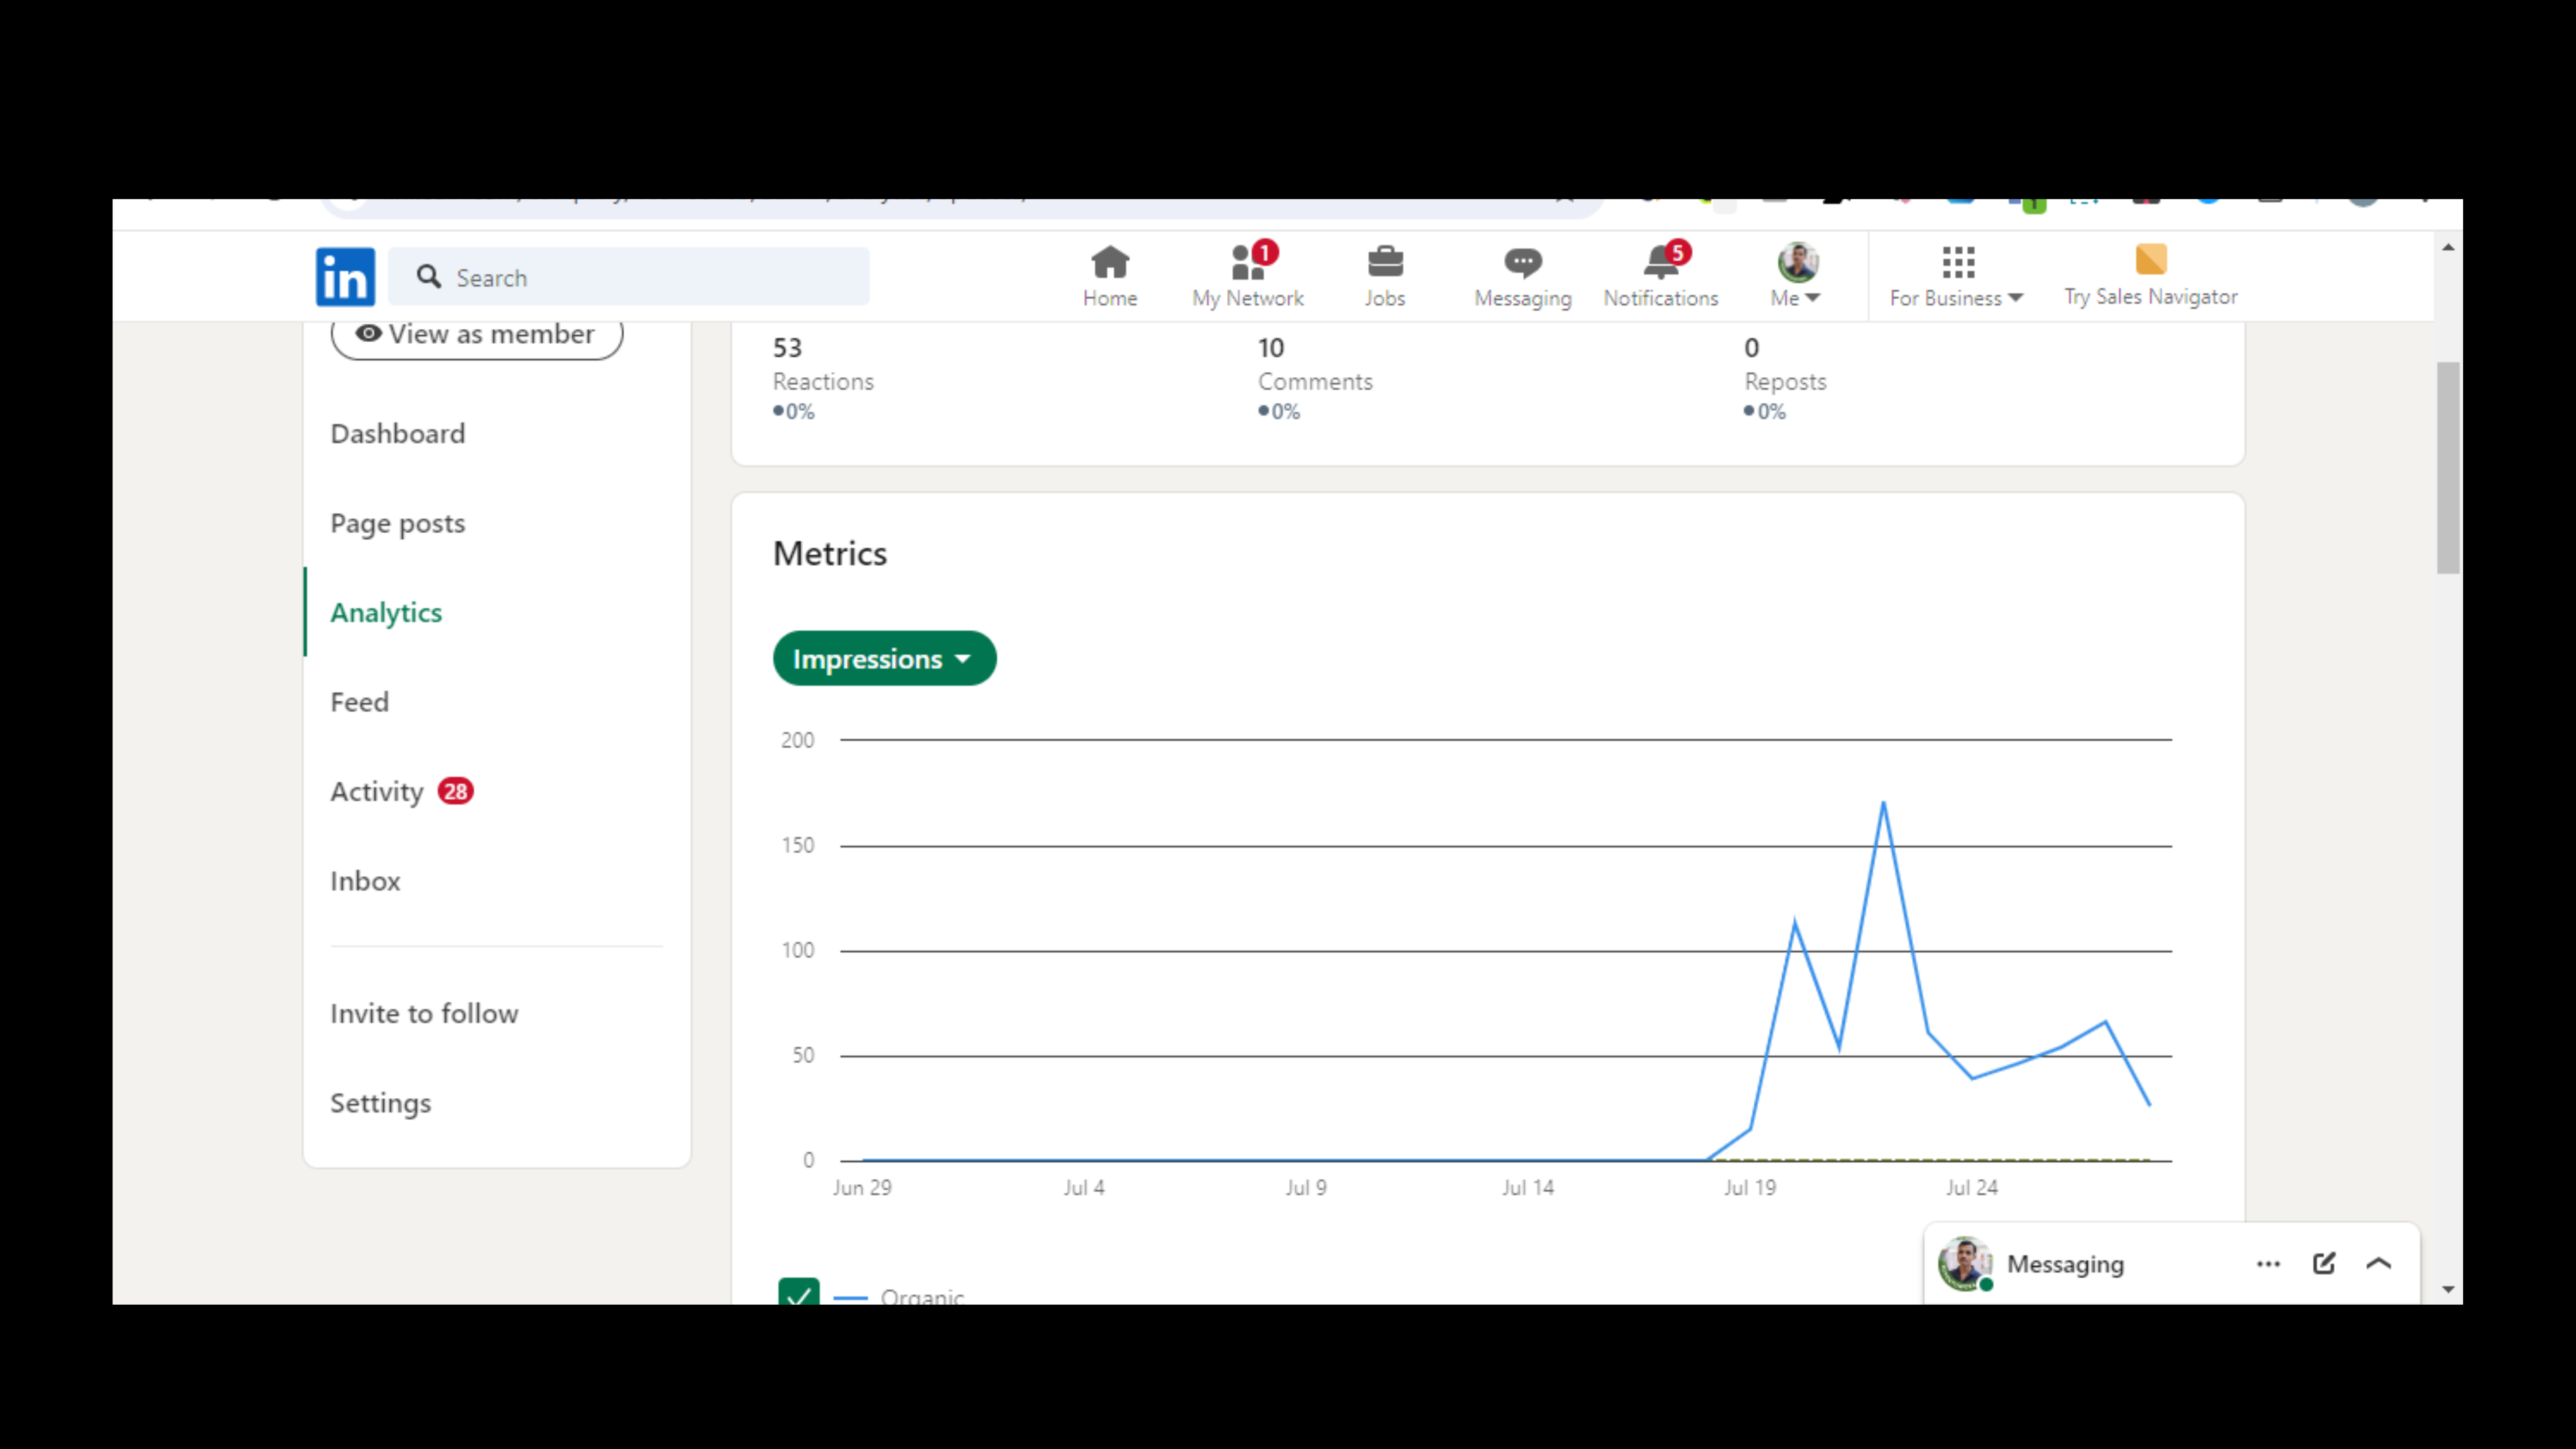Expand the For Business dropdown arrow

(x=2016, y=298)
